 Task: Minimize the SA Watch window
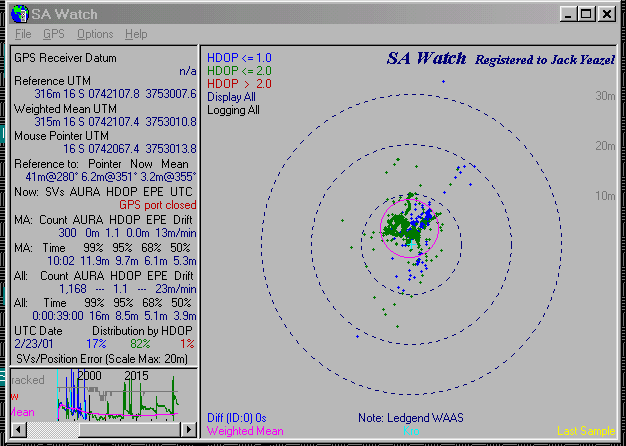569,14
